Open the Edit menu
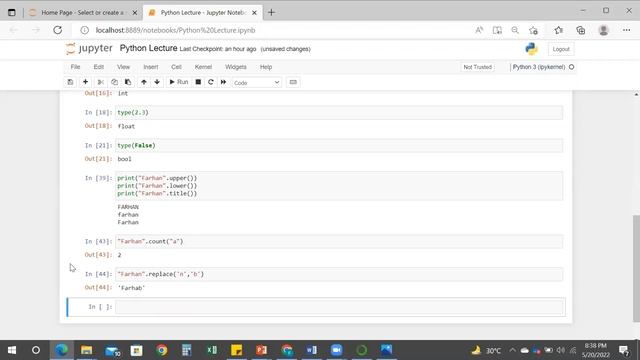The image size is (640, 360). (x=98, y=67)
